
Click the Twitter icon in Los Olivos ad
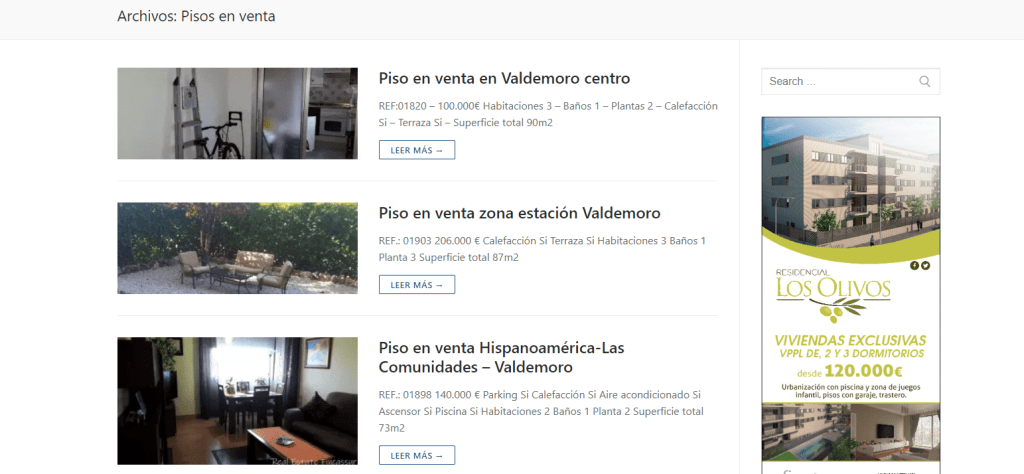click(x=925, y=265)
